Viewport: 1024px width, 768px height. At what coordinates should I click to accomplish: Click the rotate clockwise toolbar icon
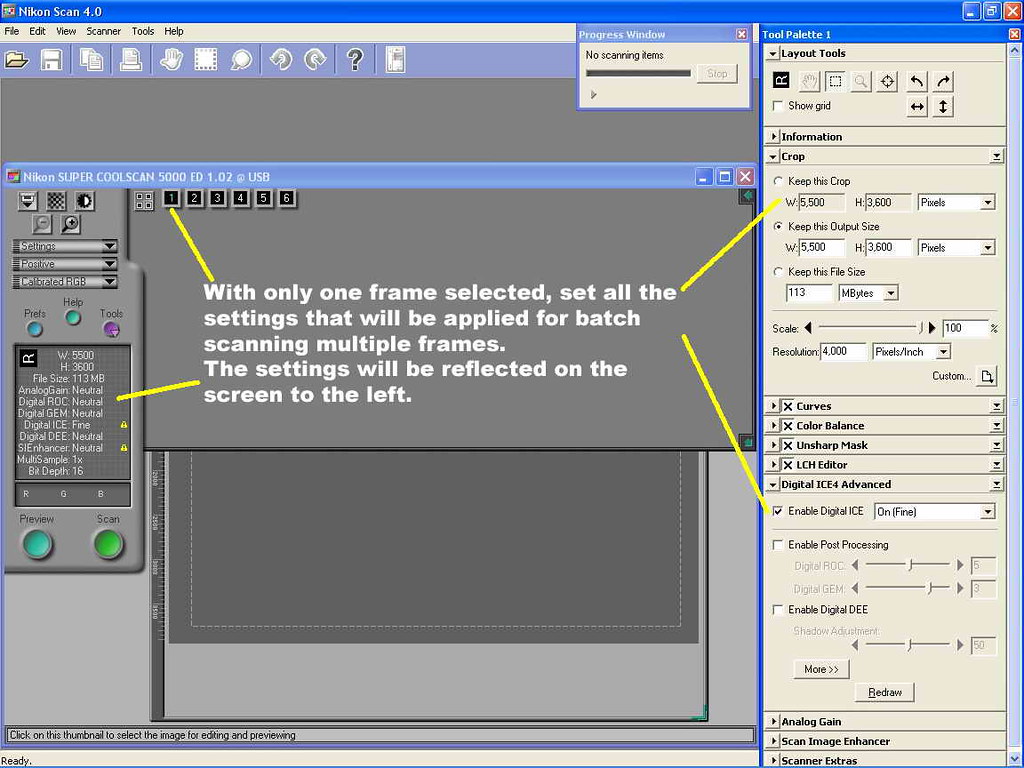tap(315, 60)
